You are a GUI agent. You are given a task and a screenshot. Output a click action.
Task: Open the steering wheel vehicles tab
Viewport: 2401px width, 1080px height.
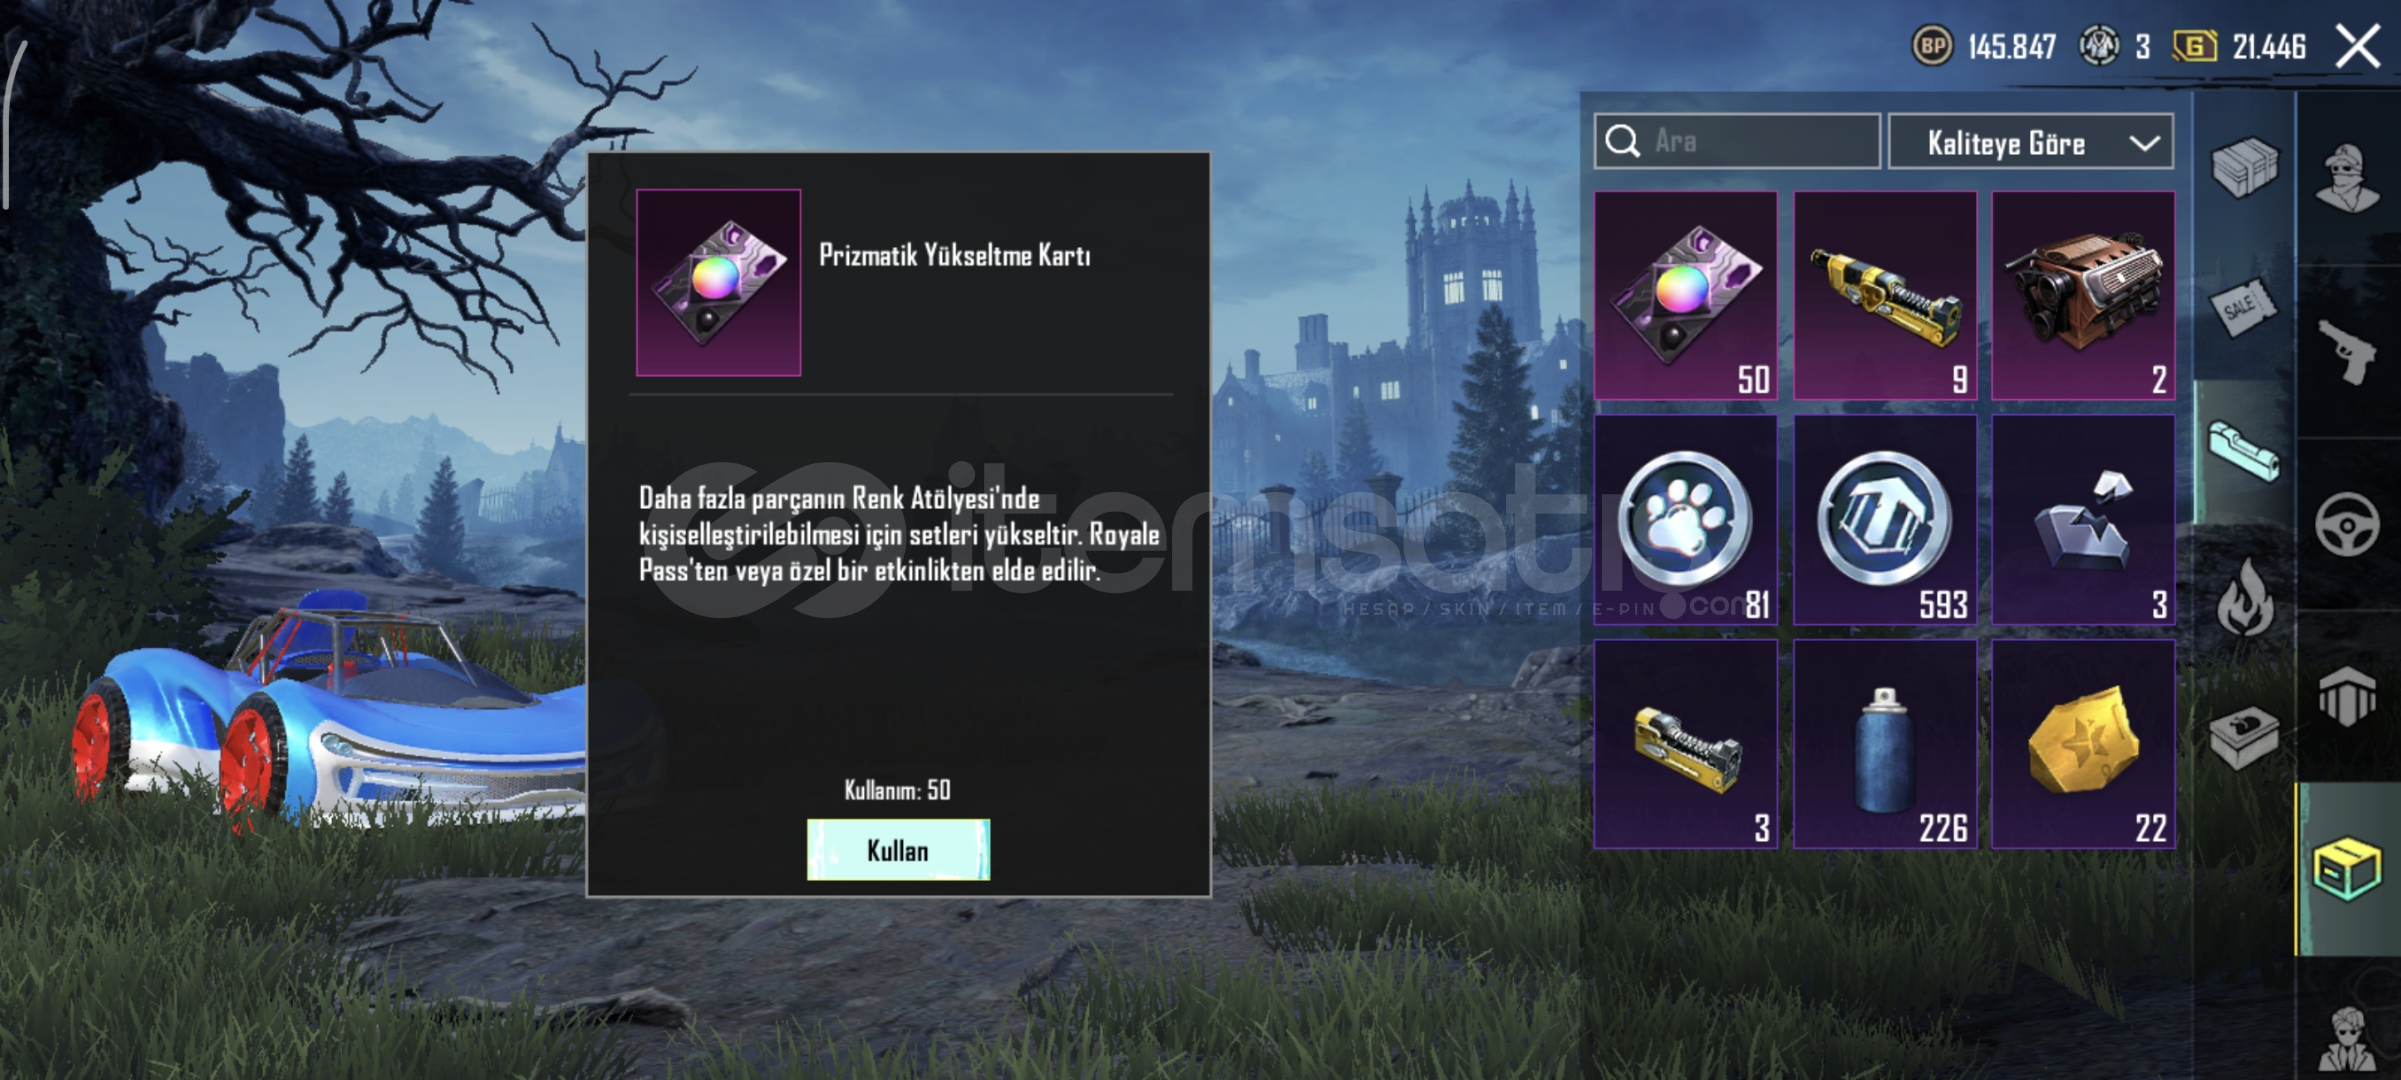click(x=2347, y=524)
